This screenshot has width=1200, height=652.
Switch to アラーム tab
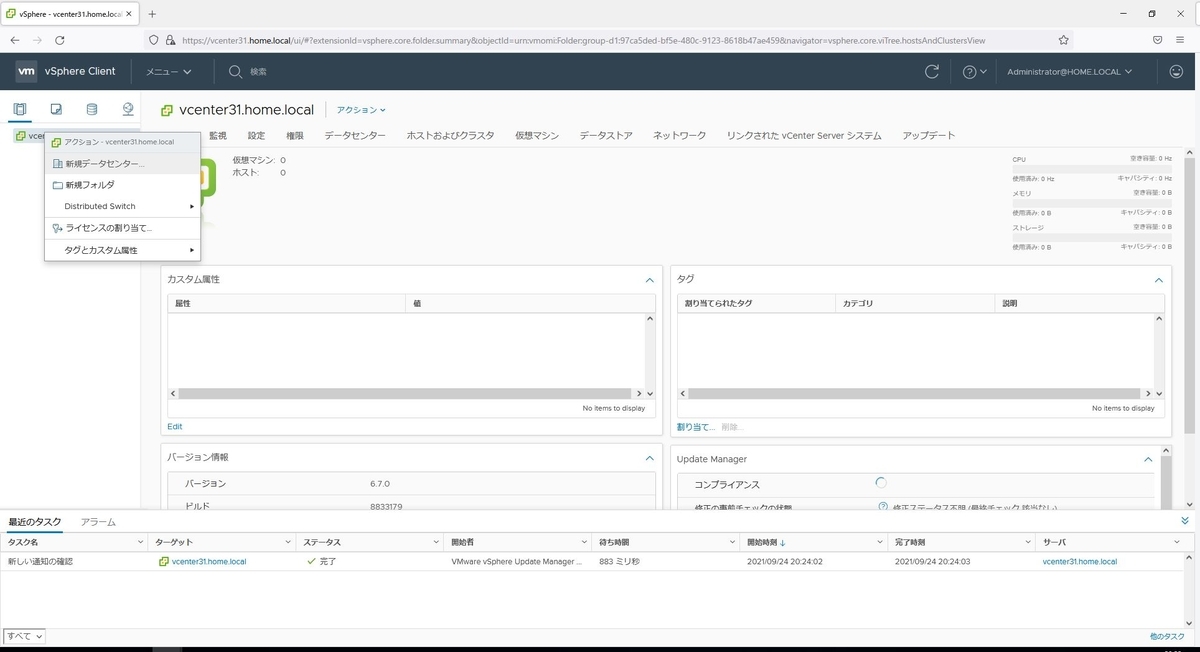[98, 522]
